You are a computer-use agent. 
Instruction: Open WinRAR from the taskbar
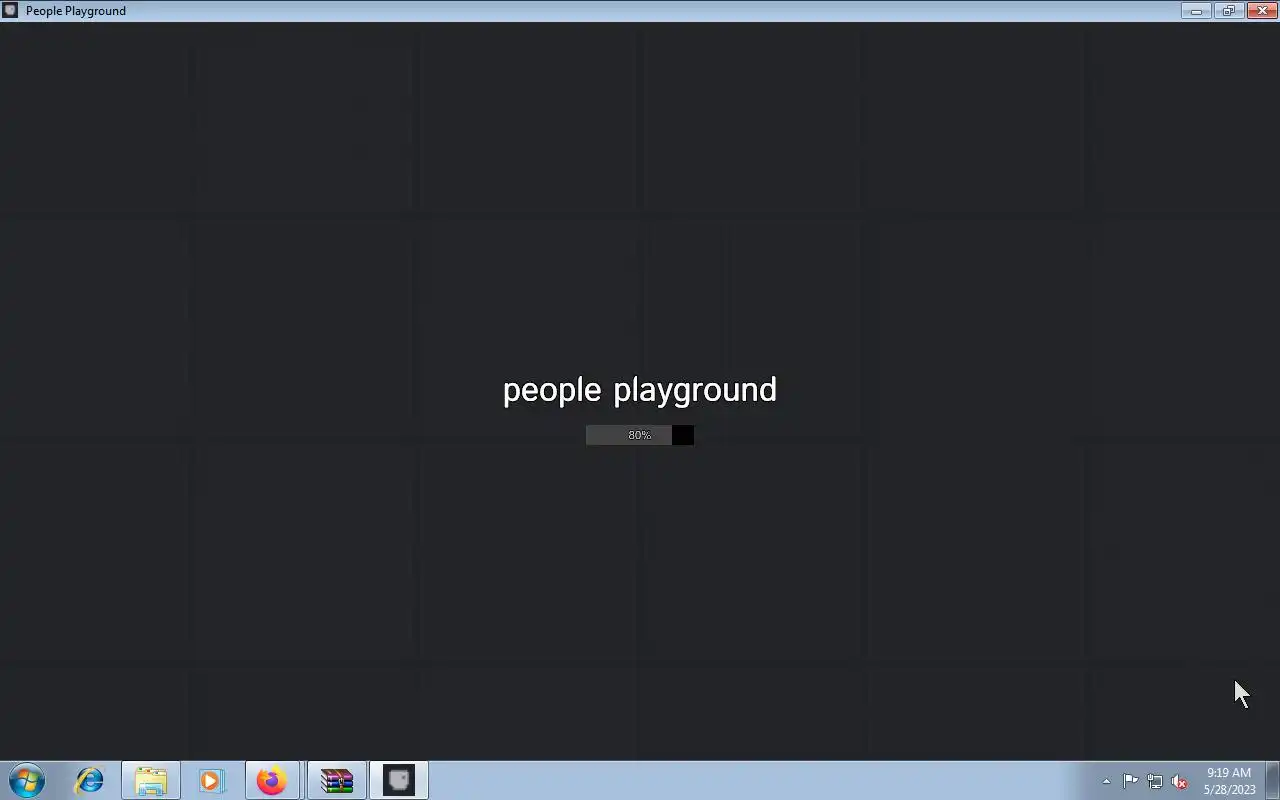coord(337,780)
